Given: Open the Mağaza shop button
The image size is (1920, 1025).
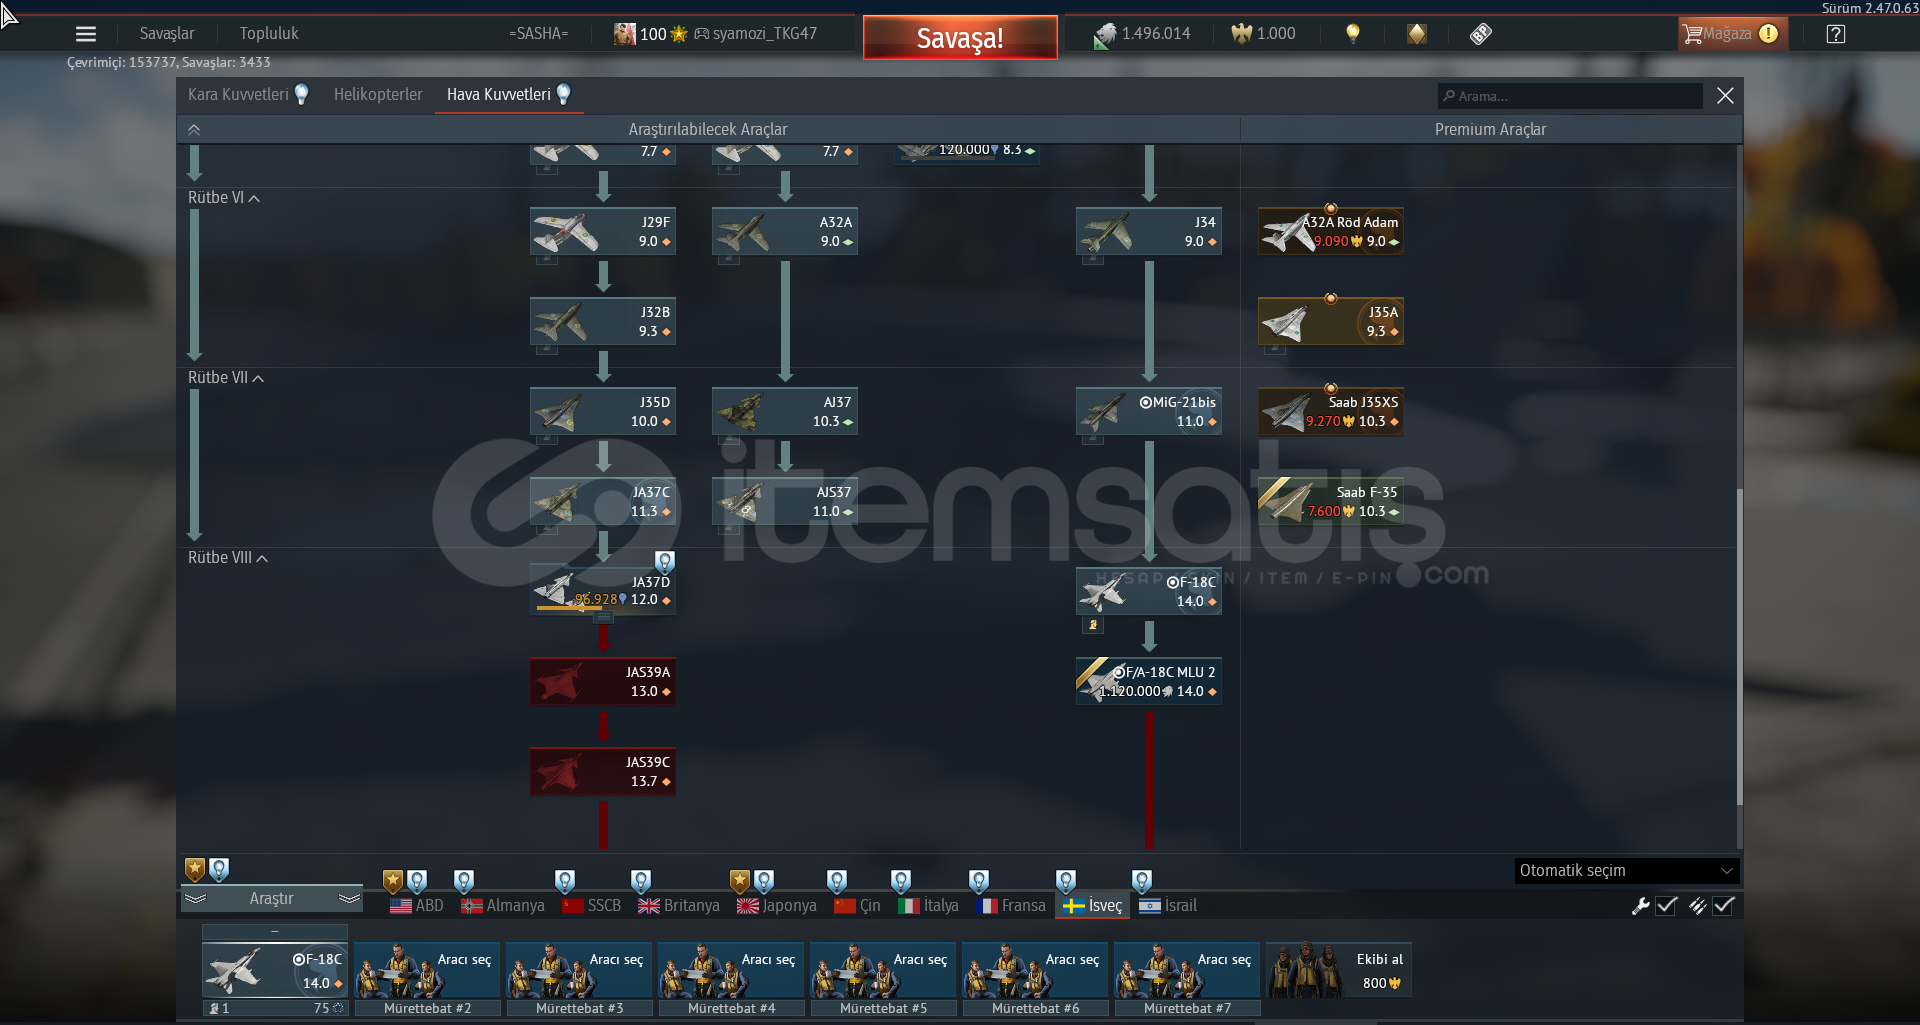Looking at the screenshot, I should pyautogui.click(x=1732, y=34).
